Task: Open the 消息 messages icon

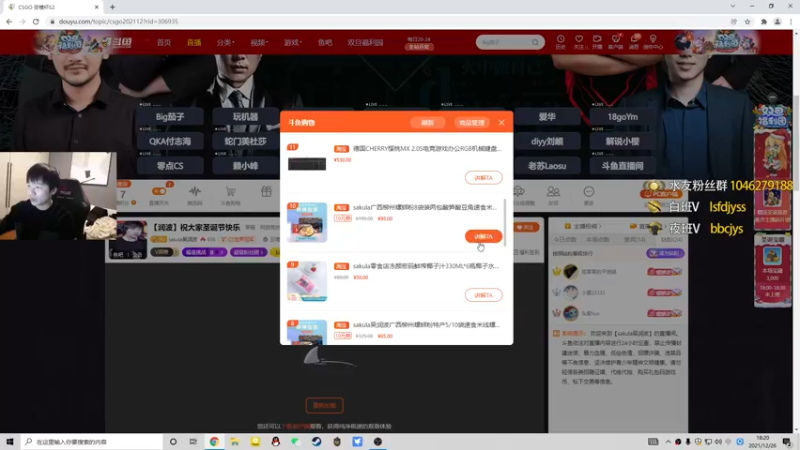Action: [634, 42]
